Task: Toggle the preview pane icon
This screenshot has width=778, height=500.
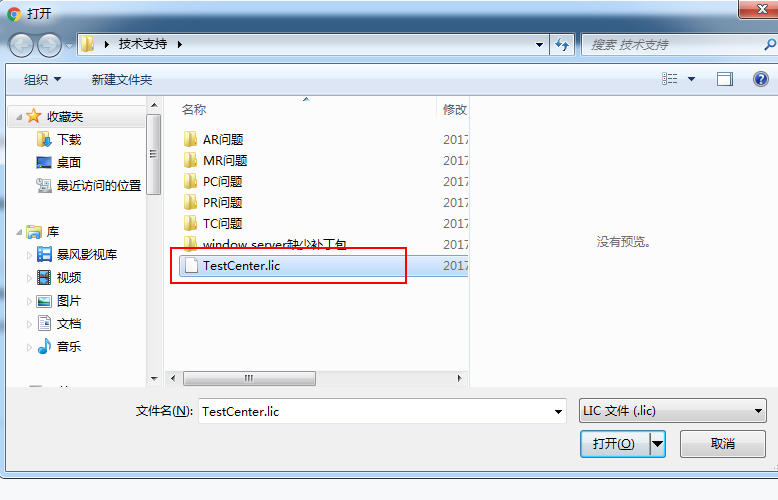Action: click(x=724, y=79)
